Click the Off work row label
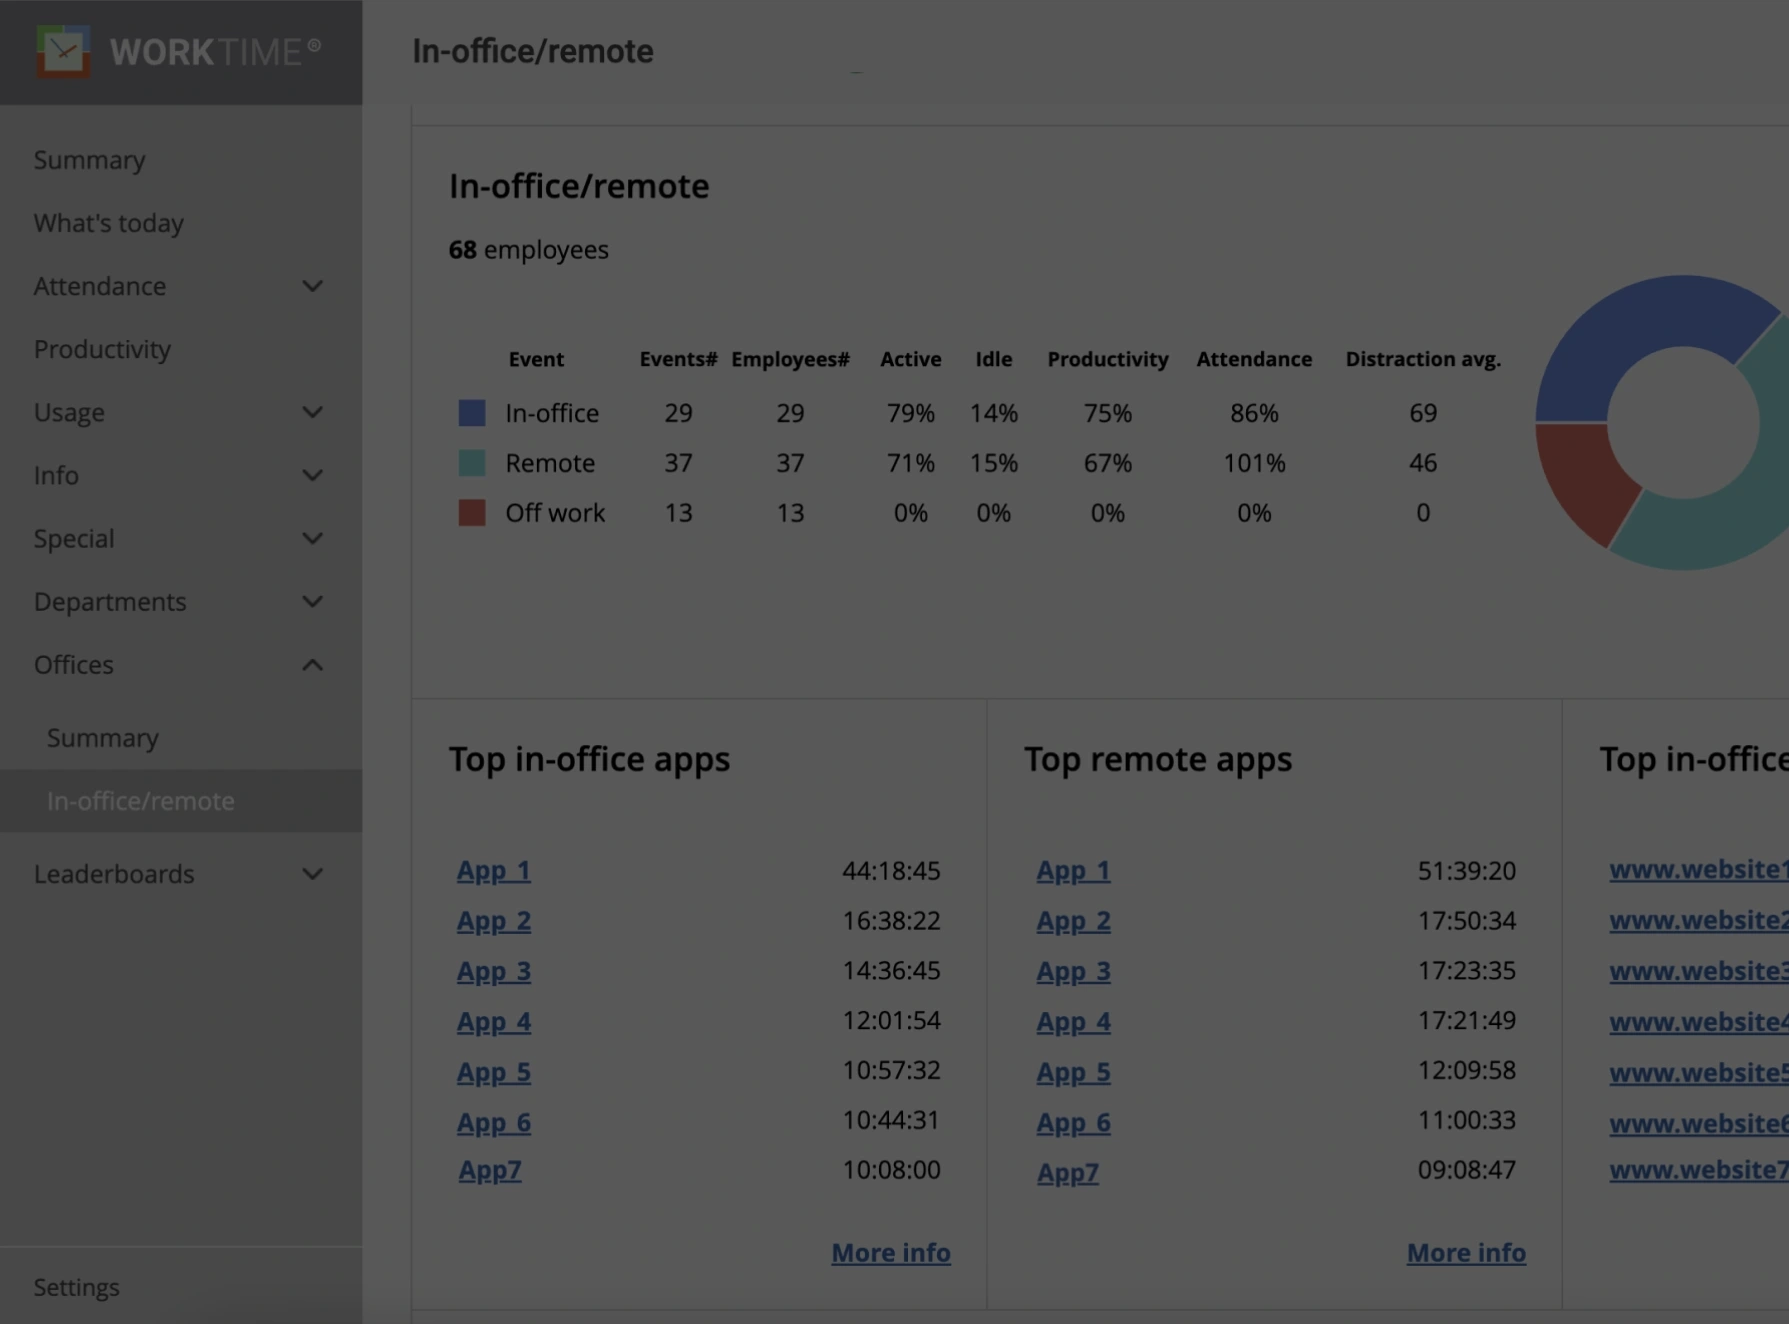This screenshot has width=1789, height=1324. [x=555, y=513]
